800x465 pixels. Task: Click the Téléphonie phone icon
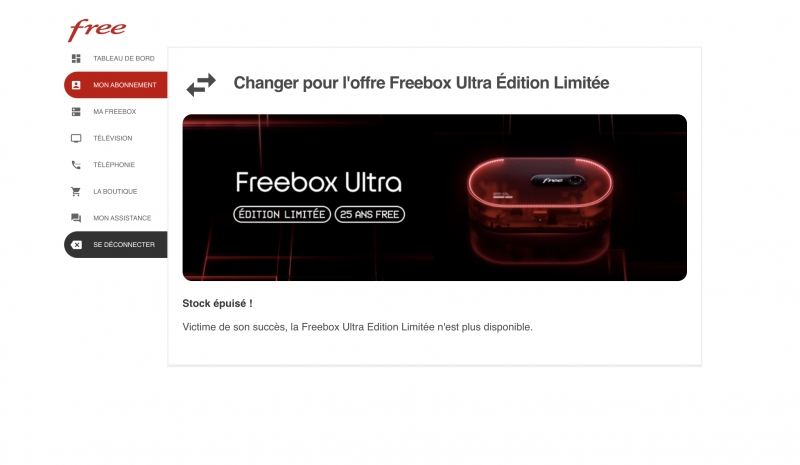coord(76,165)
